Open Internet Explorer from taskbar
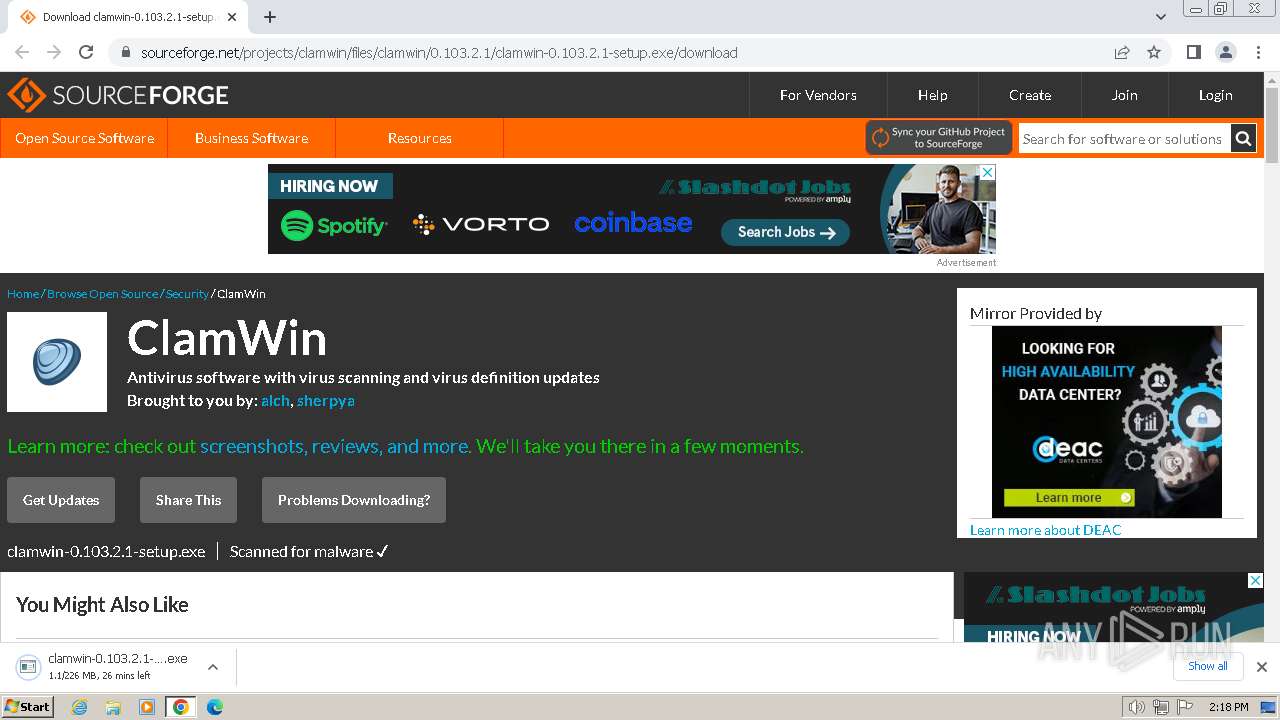The height and width of the screenshot is (720, 1280). tap(80, 707)
